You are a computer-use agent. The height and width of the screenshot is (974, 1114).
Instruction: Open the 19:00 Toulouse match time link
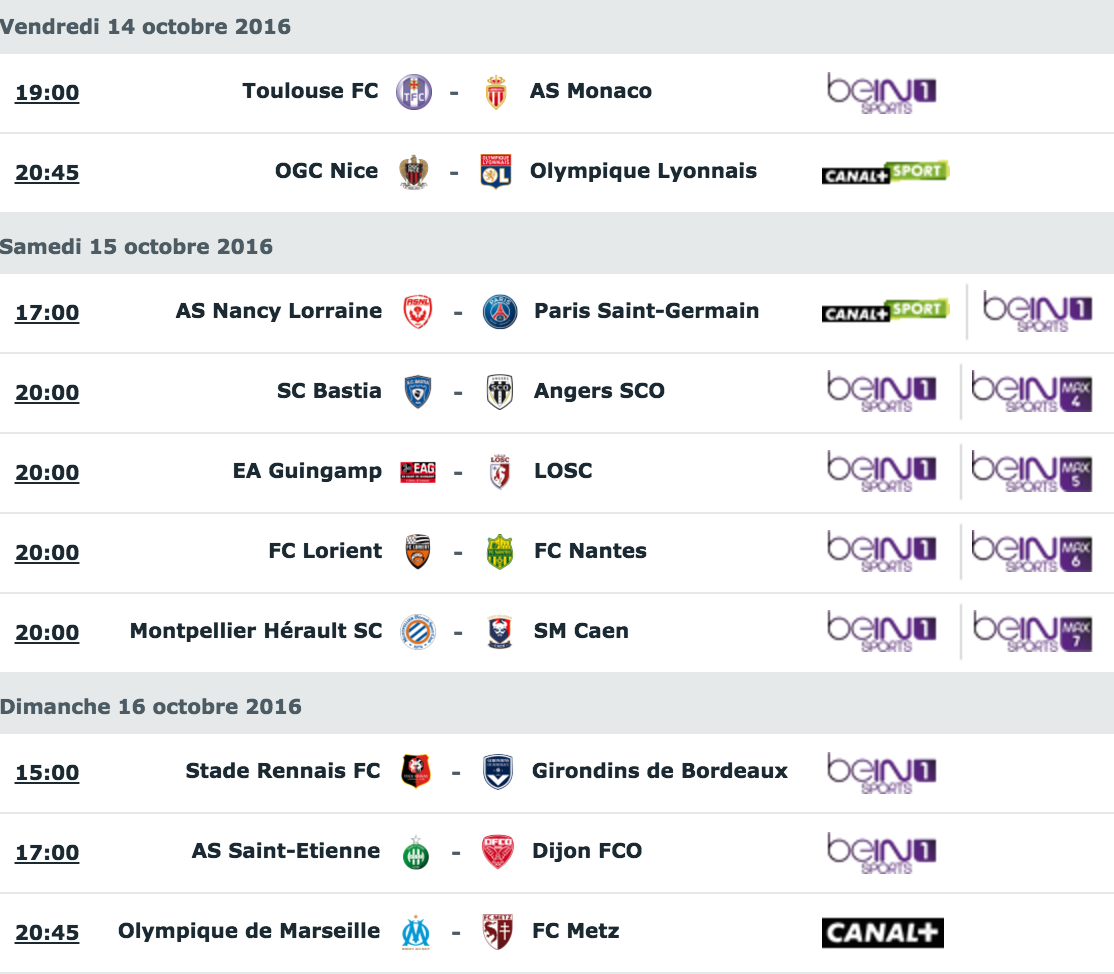pyautogui.click(x=47, y=92)
